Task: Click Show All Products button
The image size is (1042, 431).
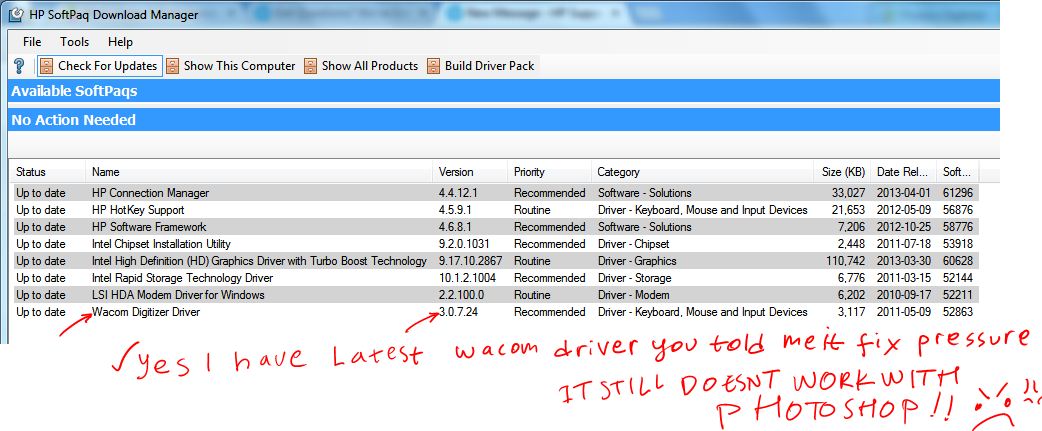Action: tap(362, 66)
